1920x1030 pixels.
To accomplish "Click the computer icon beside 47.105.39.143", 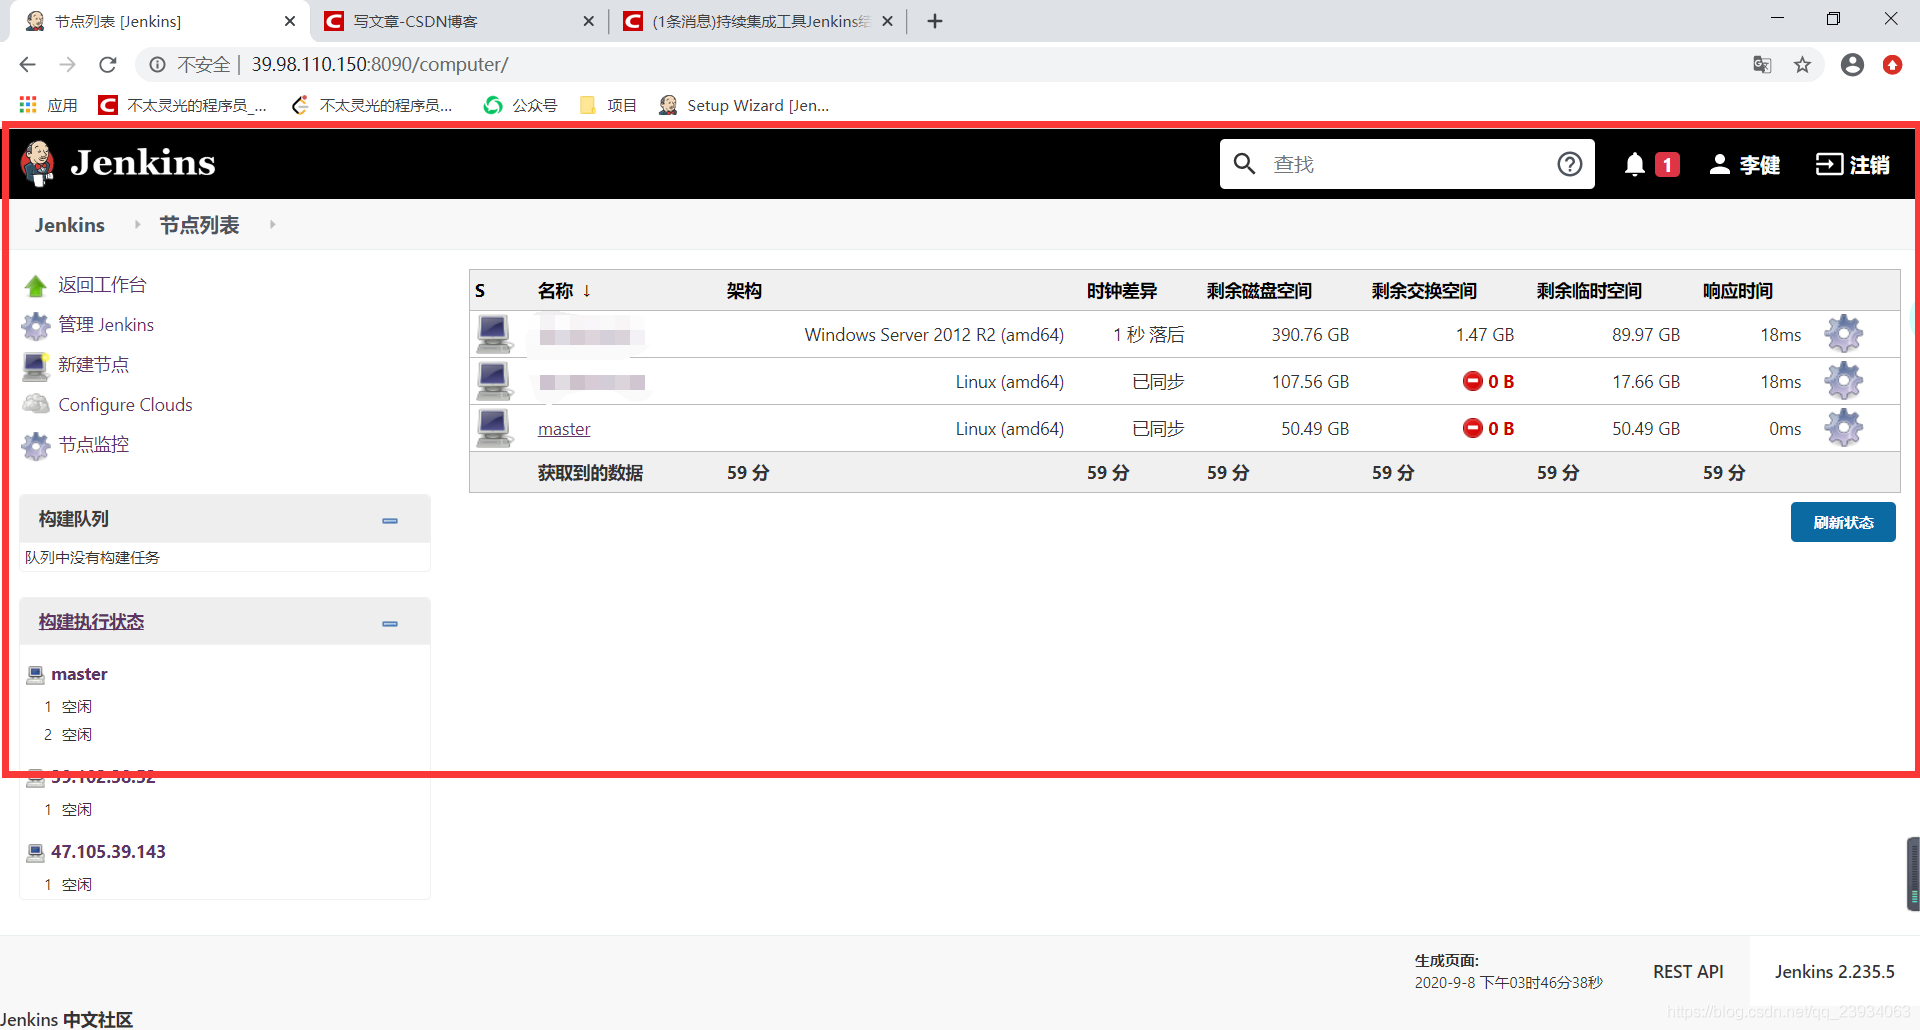I will (x=36, y=852).
